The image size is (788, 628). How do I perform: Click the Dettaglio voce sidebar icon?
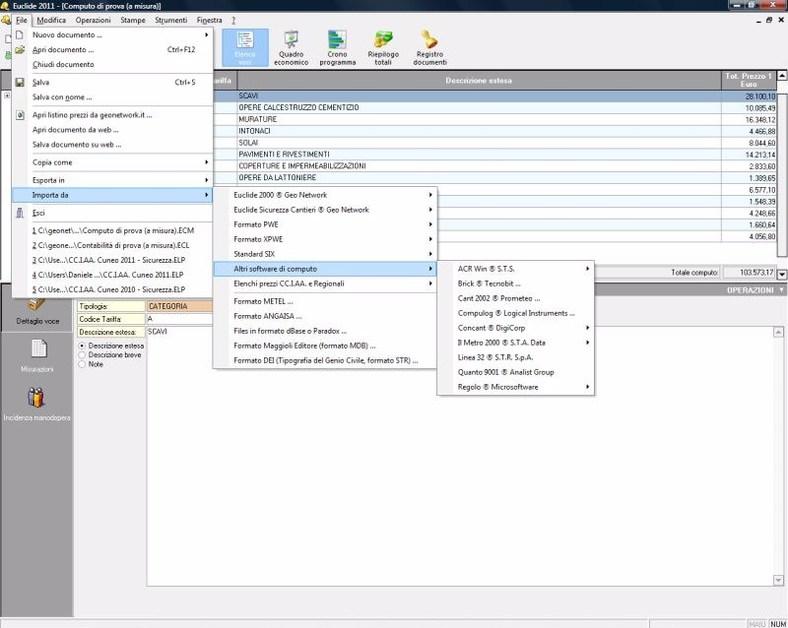pos(38,307)
